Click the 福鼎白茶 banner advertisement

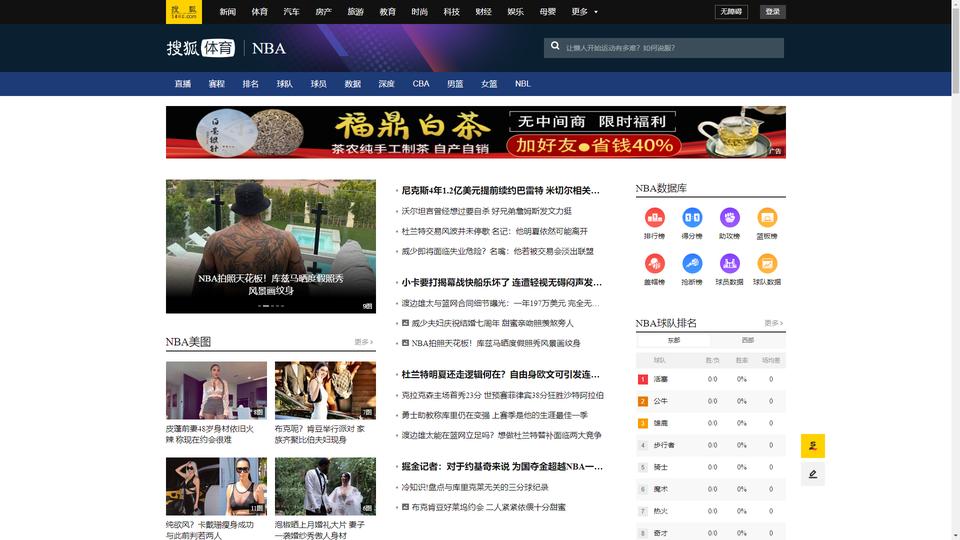pos(476,132)
